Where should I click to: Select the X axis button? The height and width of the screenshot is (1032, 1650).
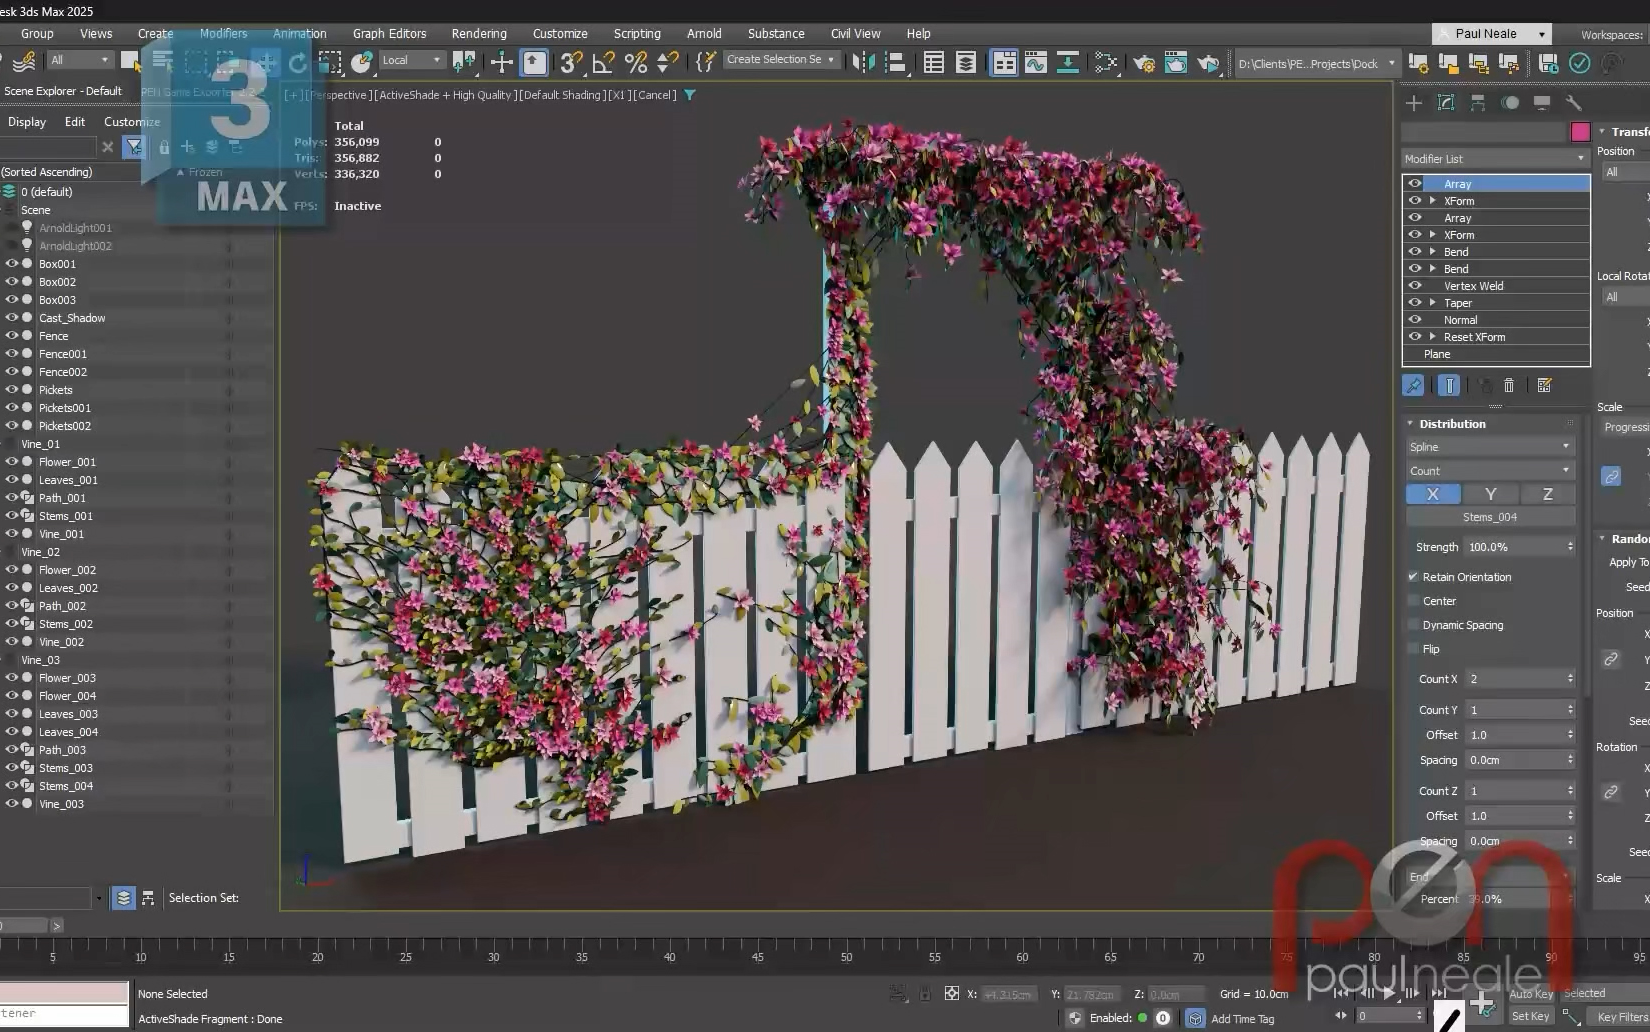(x=1432, y=494)
